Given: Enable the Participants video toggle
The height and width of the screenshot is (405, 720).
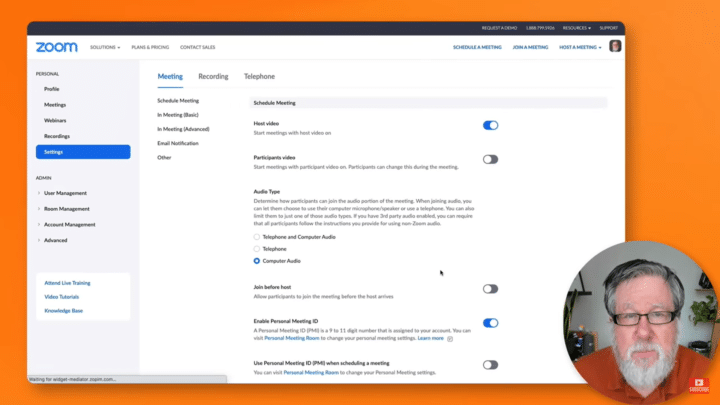Looking at the screenshot, I should point(490,159).
